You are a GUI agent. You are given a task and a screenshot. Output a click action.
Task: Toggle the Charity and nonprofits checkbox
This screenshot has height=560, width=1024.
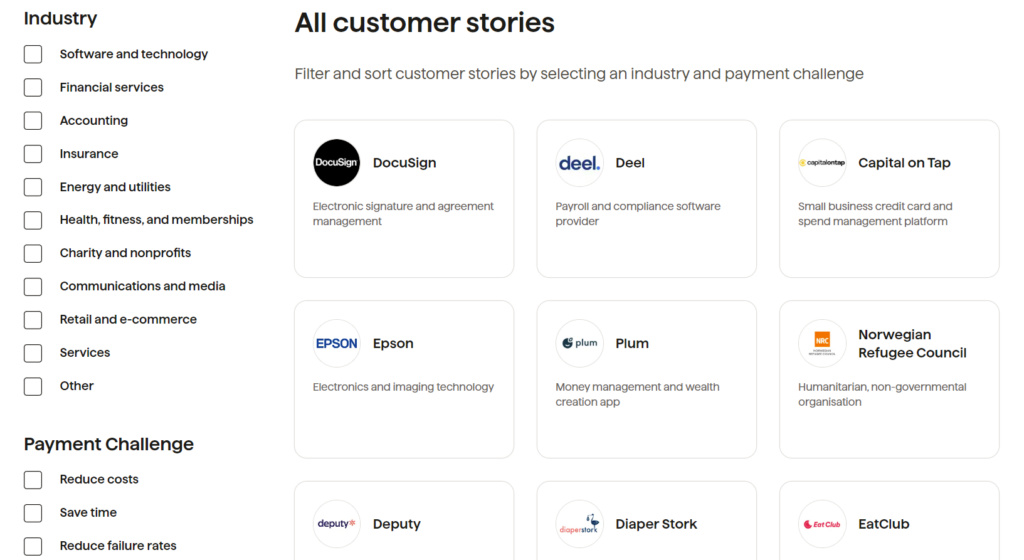(33, 253)
